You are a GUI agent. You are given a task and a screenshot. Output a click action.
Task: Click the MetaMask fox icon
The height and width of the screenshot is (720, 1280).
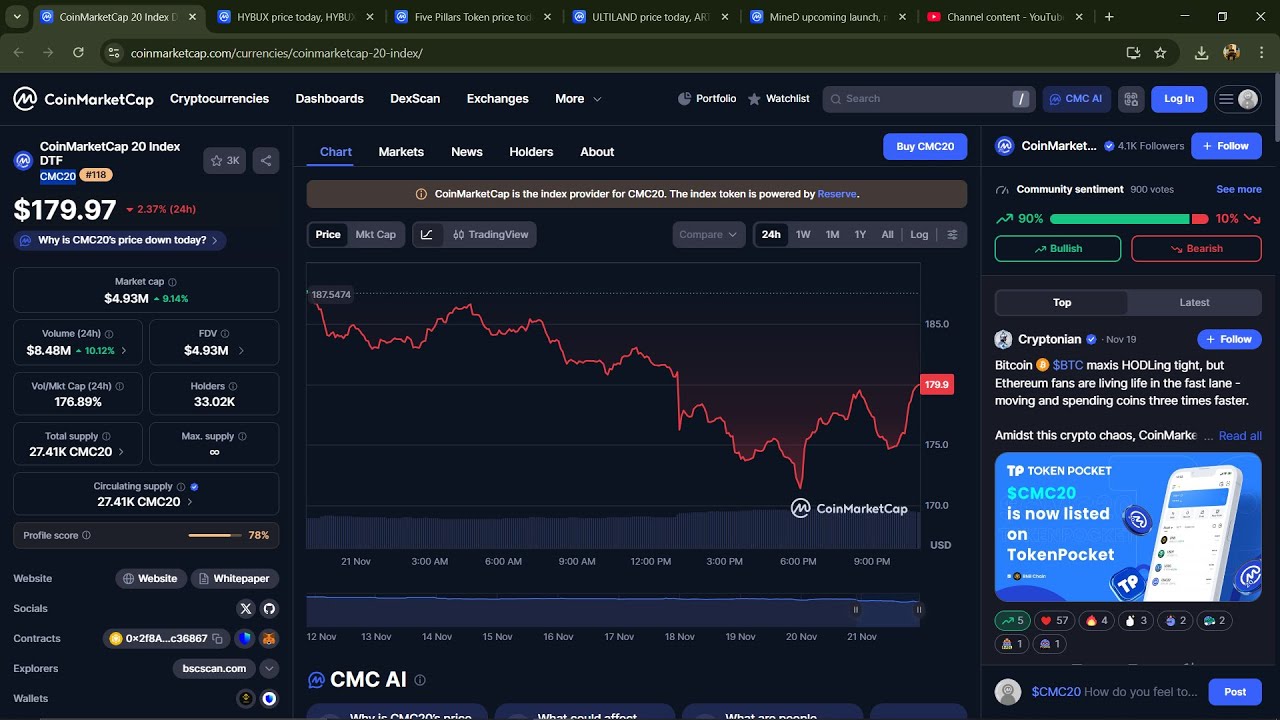coord(269,638)
